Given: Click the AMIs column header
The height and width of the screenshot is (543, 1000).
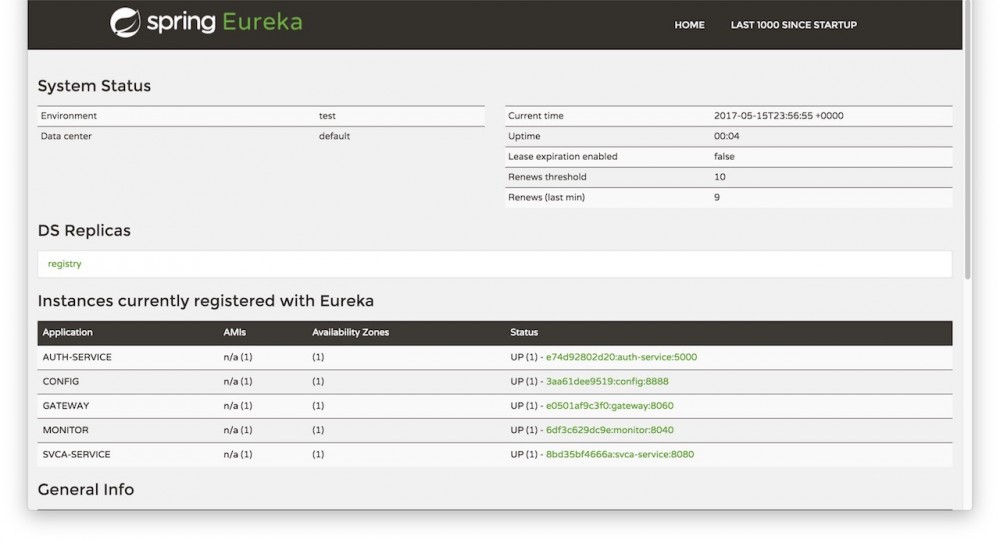Looking at the screenshot, I should pyautogui.click(x=233, y=333).
